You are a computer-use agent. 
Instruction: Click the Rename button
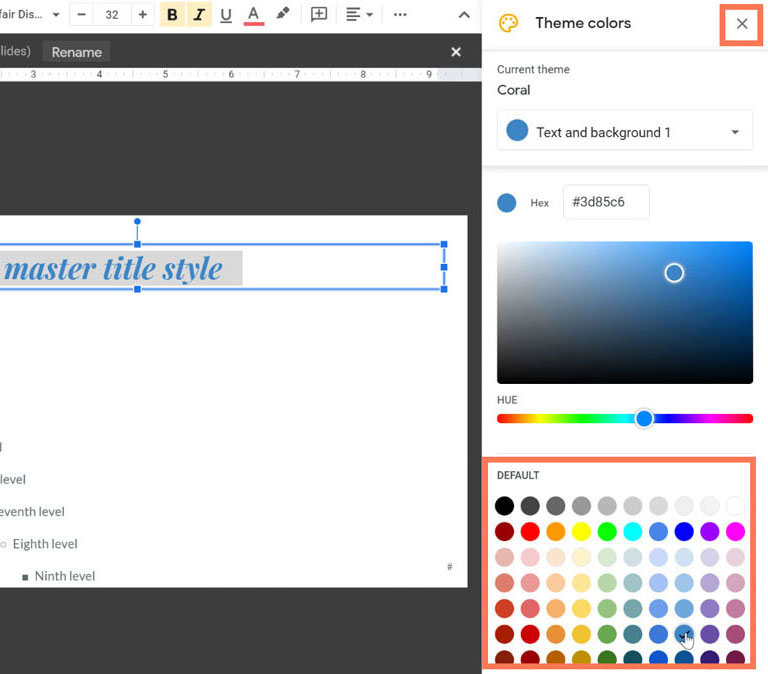76,52
